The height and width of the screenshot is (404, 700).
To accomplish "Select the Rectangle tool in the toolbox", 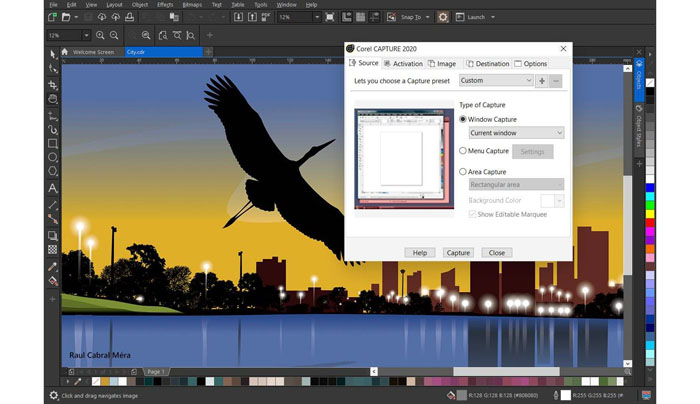I will click(53, 143).
